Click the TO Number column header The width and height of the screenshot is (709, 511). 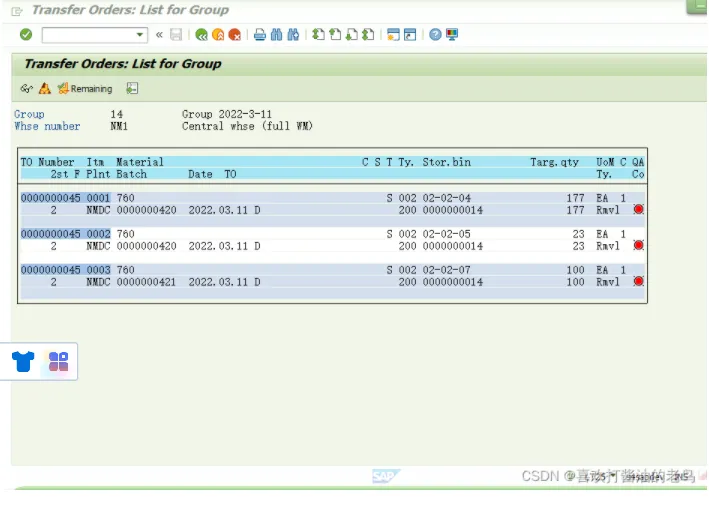[47, 162]
